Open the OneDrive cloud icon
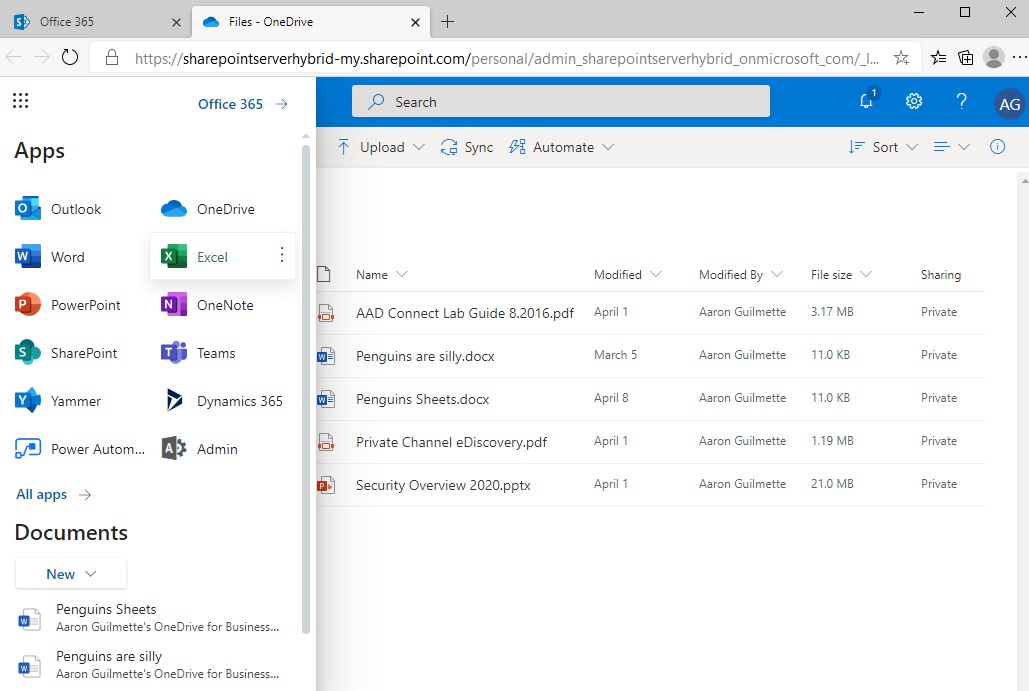 [174, 209]
